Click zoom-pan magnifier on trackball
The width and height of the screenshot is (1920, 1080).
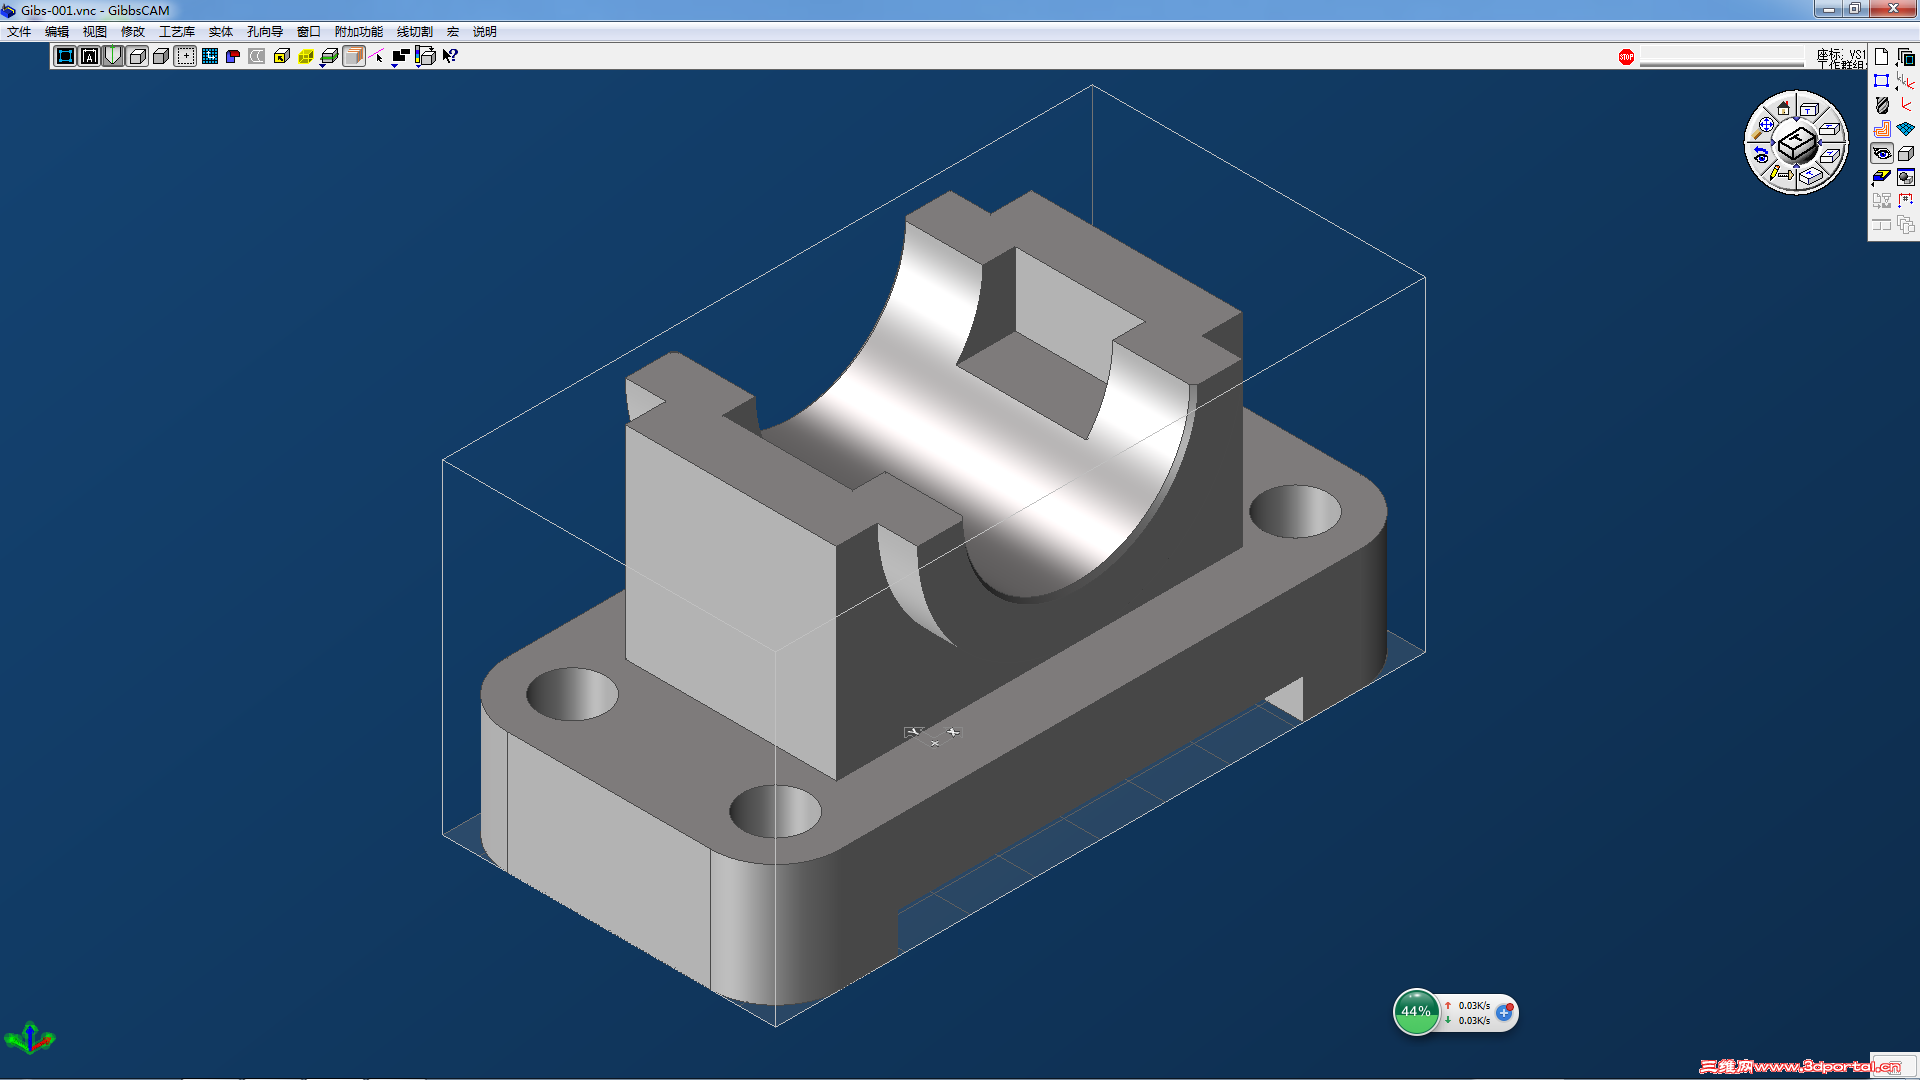[x=1763, y=127]
